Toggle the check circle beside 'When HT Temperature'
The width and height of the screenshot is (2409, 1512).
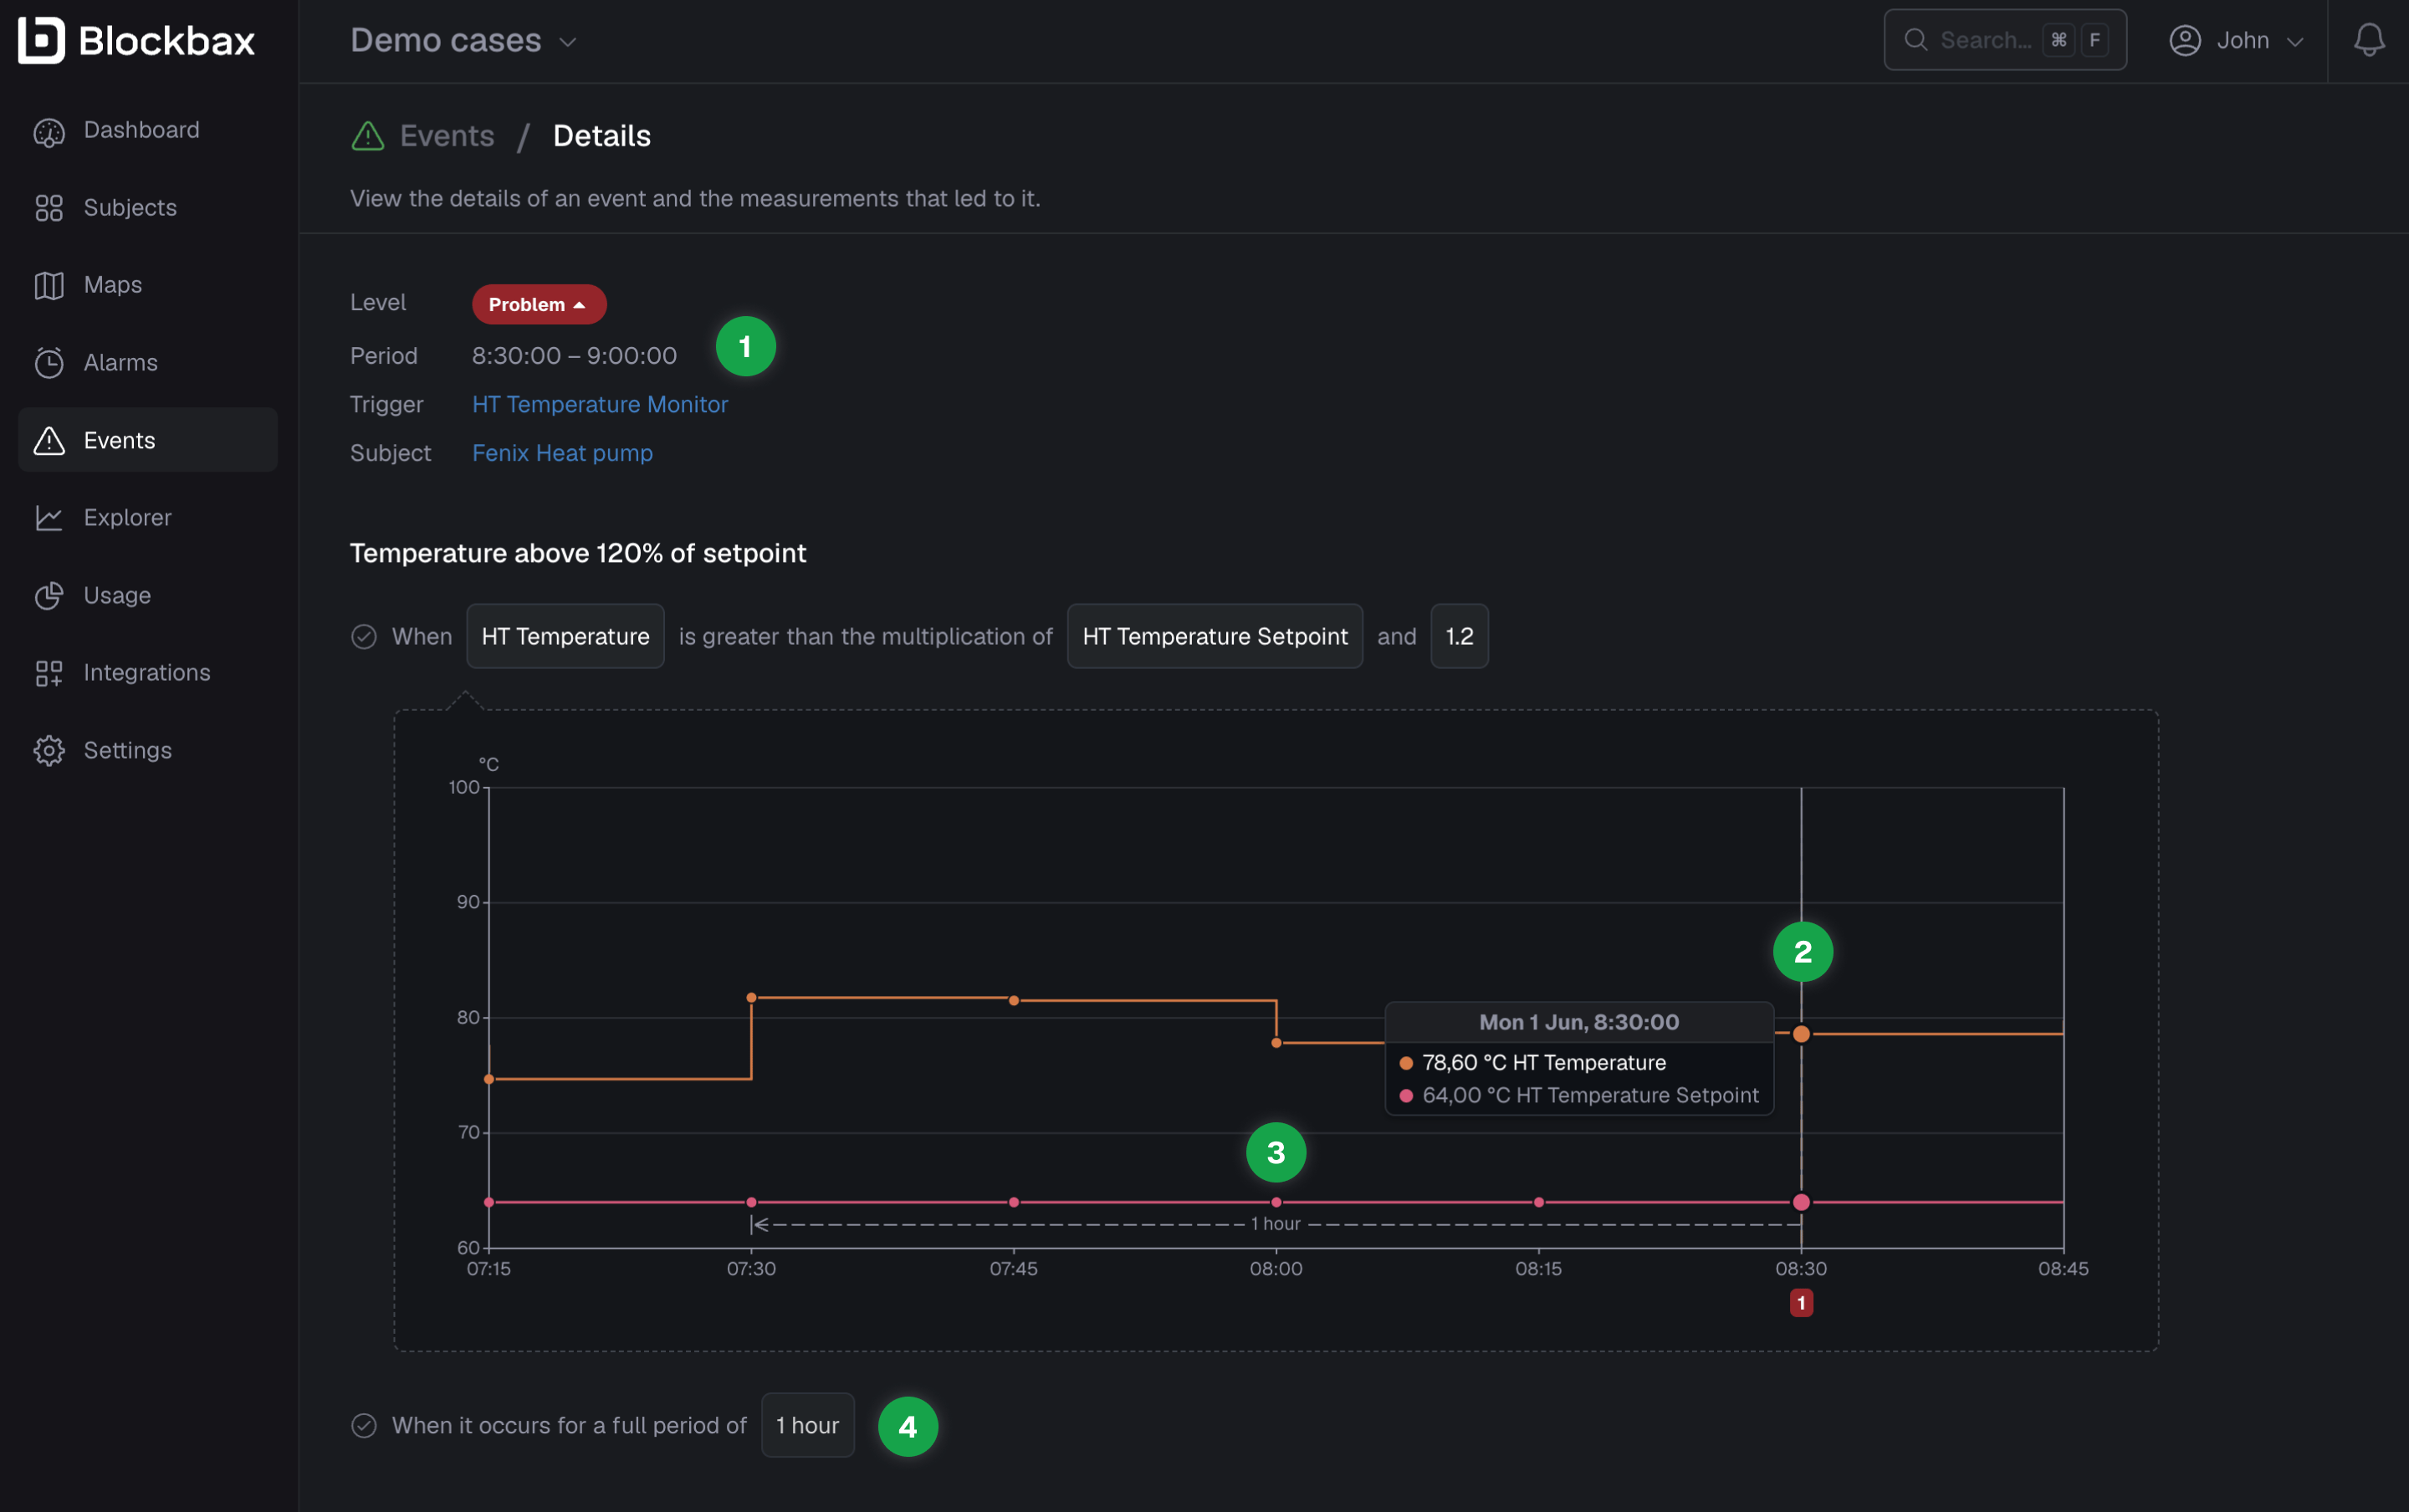click(x=364, y=636)
